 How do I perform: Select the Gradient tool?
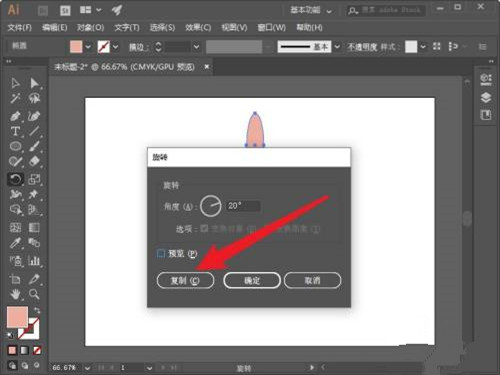34,228
